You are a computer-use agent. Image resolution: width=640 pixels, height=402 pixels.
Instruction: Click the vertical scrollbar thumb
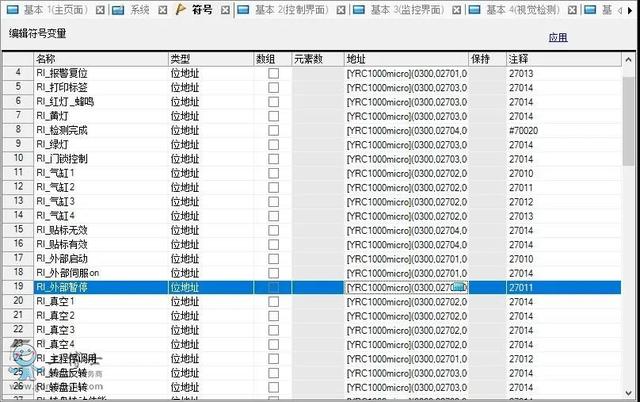point(628,120)
